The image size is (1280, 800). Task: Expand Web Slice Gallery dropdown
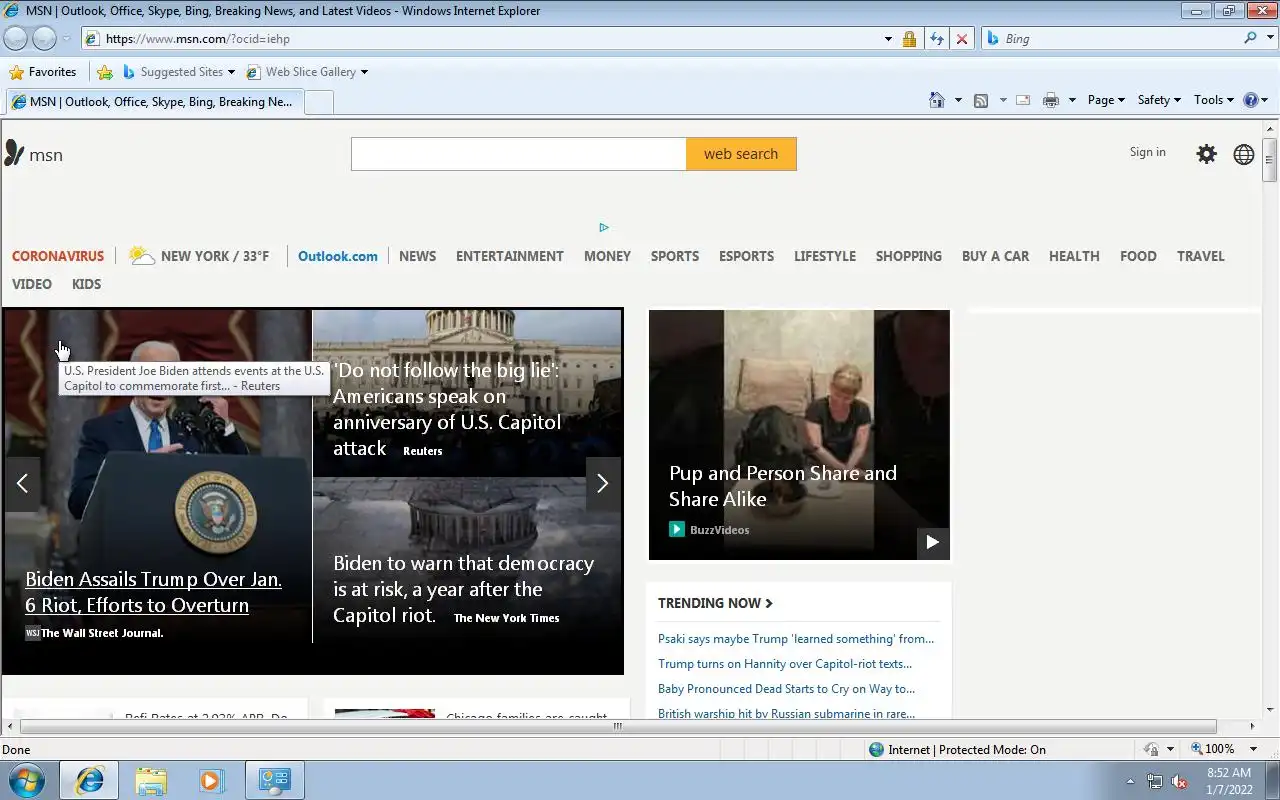point(364,72)
